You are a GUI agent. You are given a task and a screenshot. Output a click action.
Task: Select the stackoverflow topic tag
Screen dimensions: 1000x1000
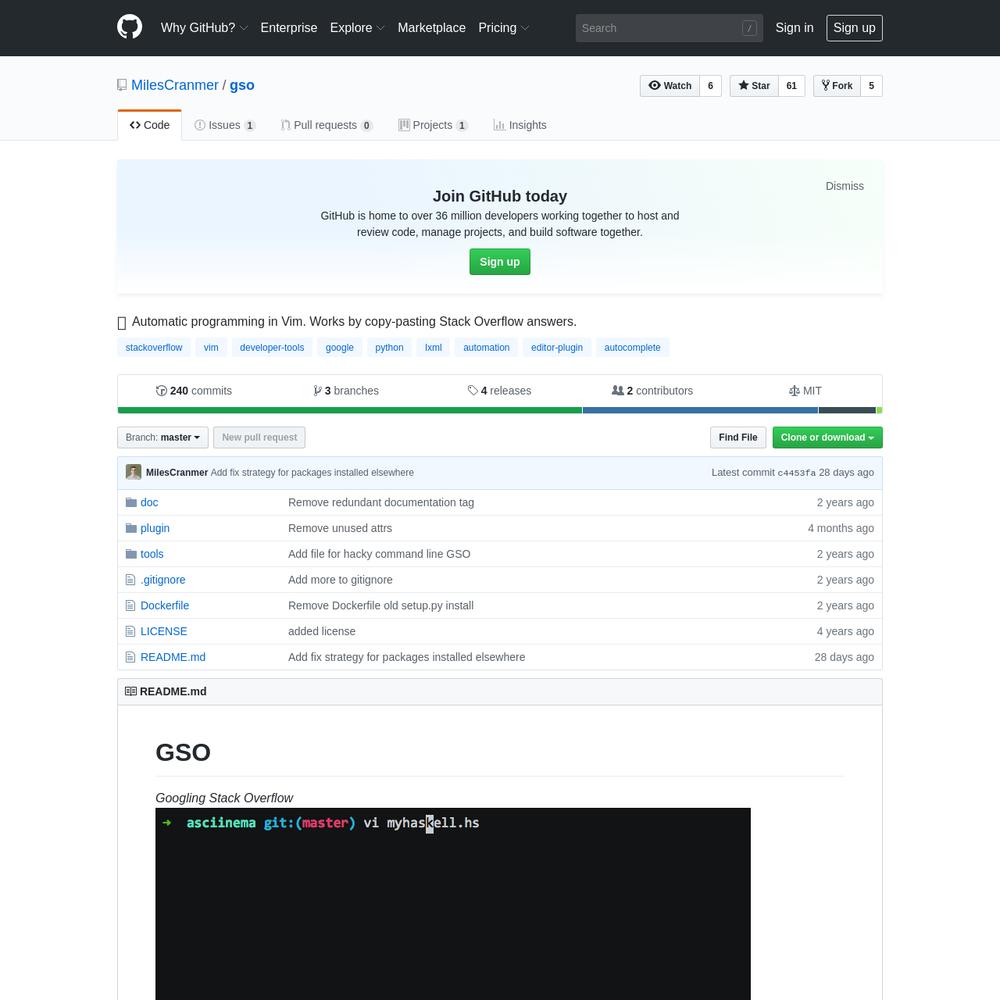coord(154,348)
